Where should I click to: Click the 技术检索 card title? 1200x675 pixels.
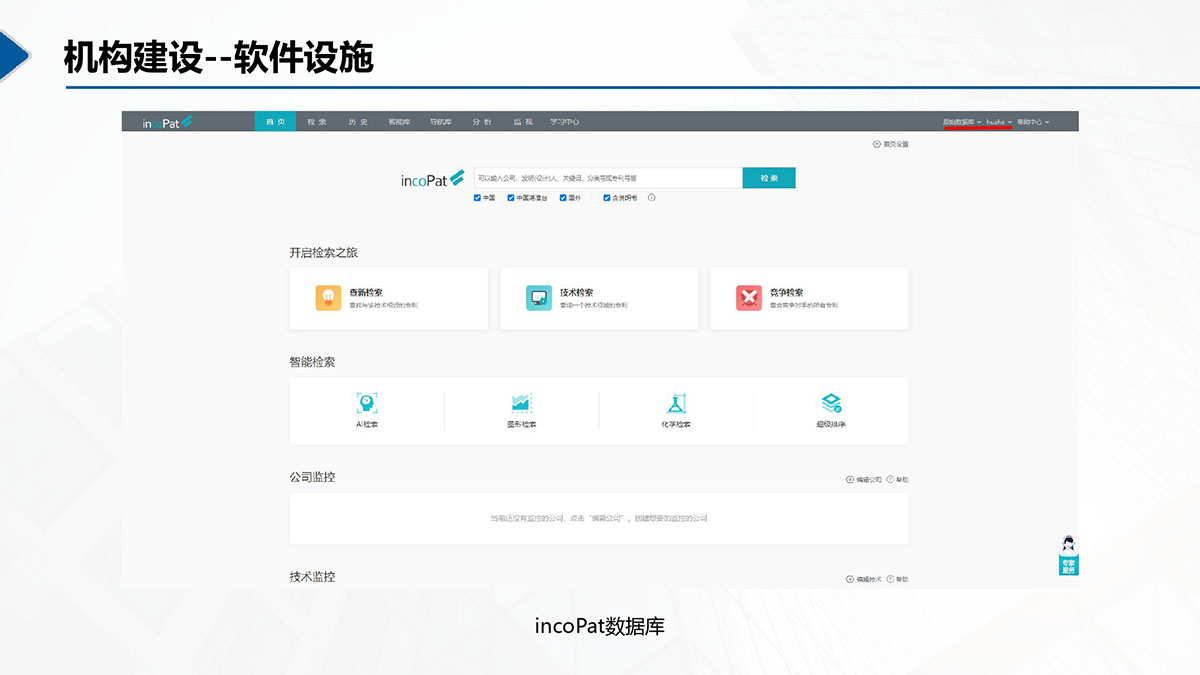pyautogui.click(x=577, y=293)
